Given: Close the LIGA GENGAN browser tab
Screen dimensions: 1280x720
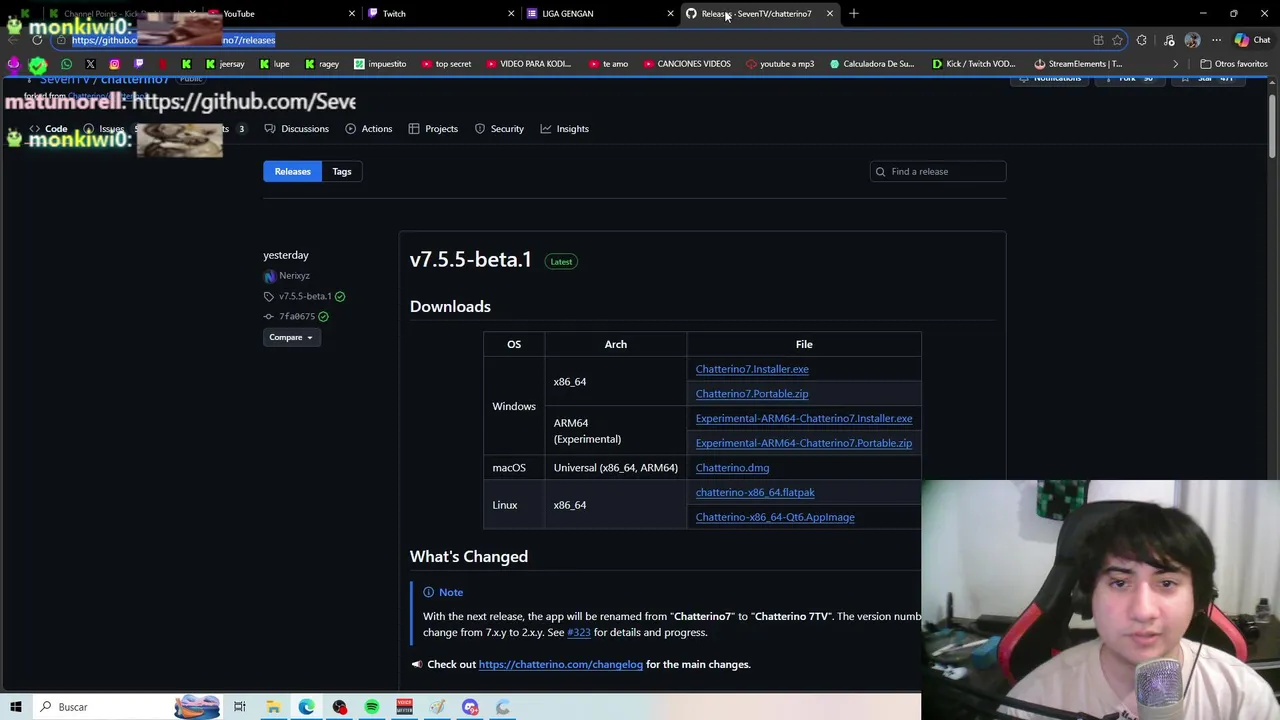Looking at the screenshot, I should [x=670, y=14].
